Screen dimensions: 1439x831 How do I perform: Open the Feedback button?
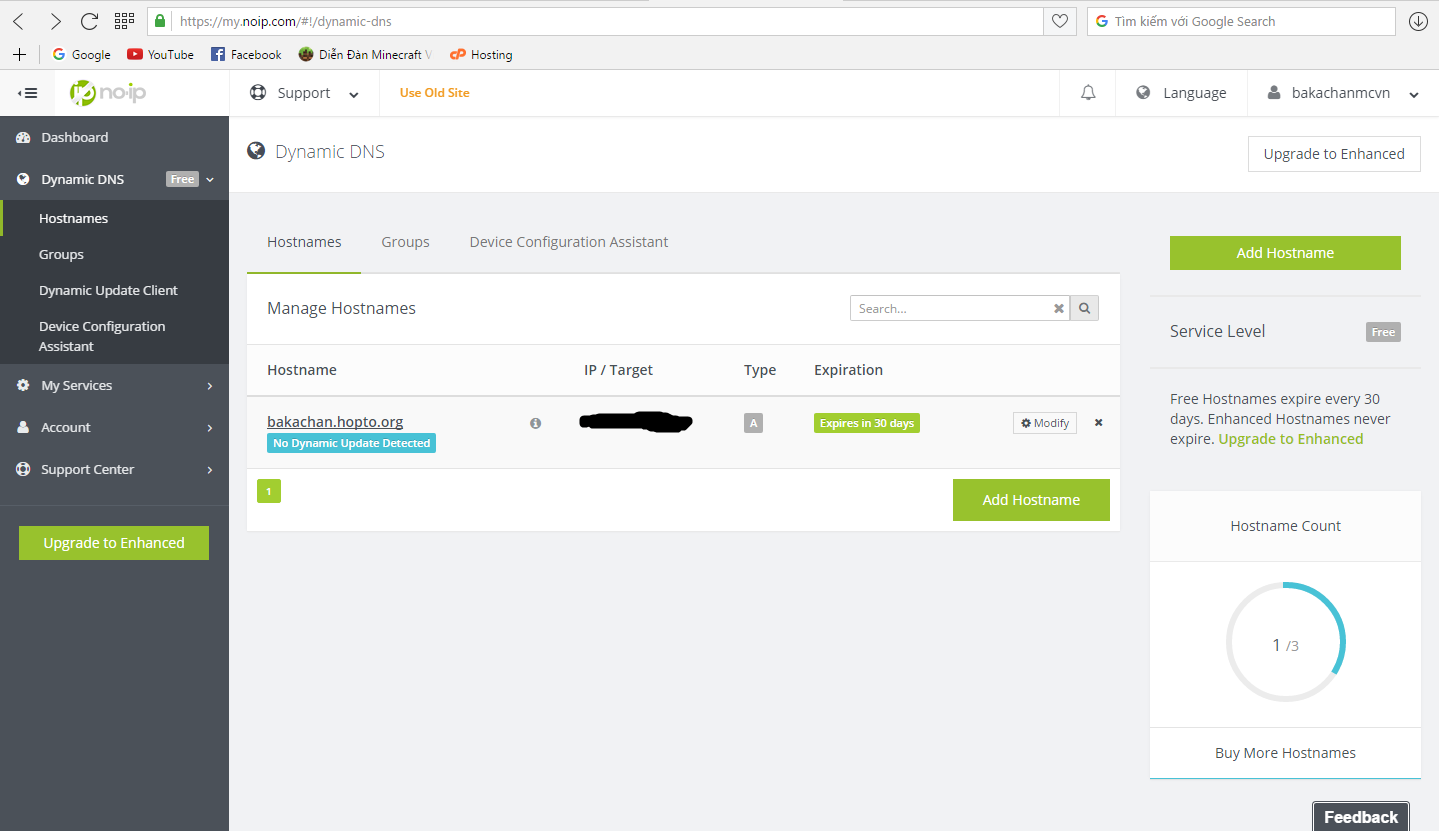pos(1360,817)
